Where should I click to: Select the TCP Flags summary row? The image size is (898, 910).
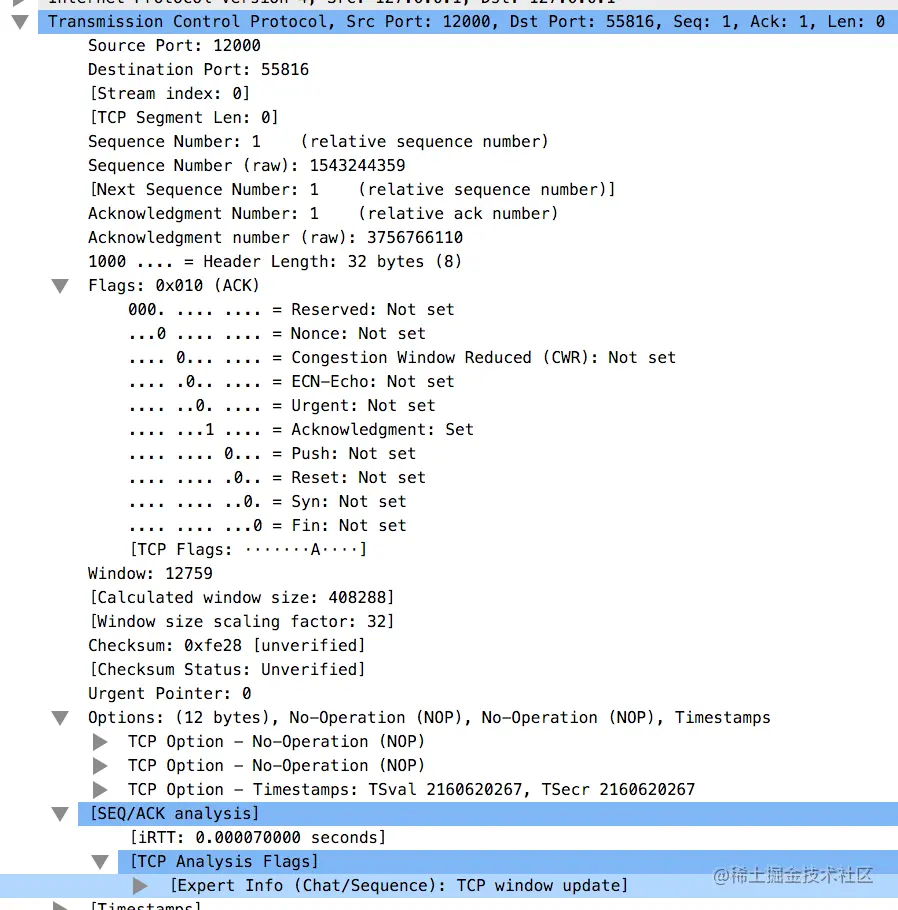coord(248,550)
